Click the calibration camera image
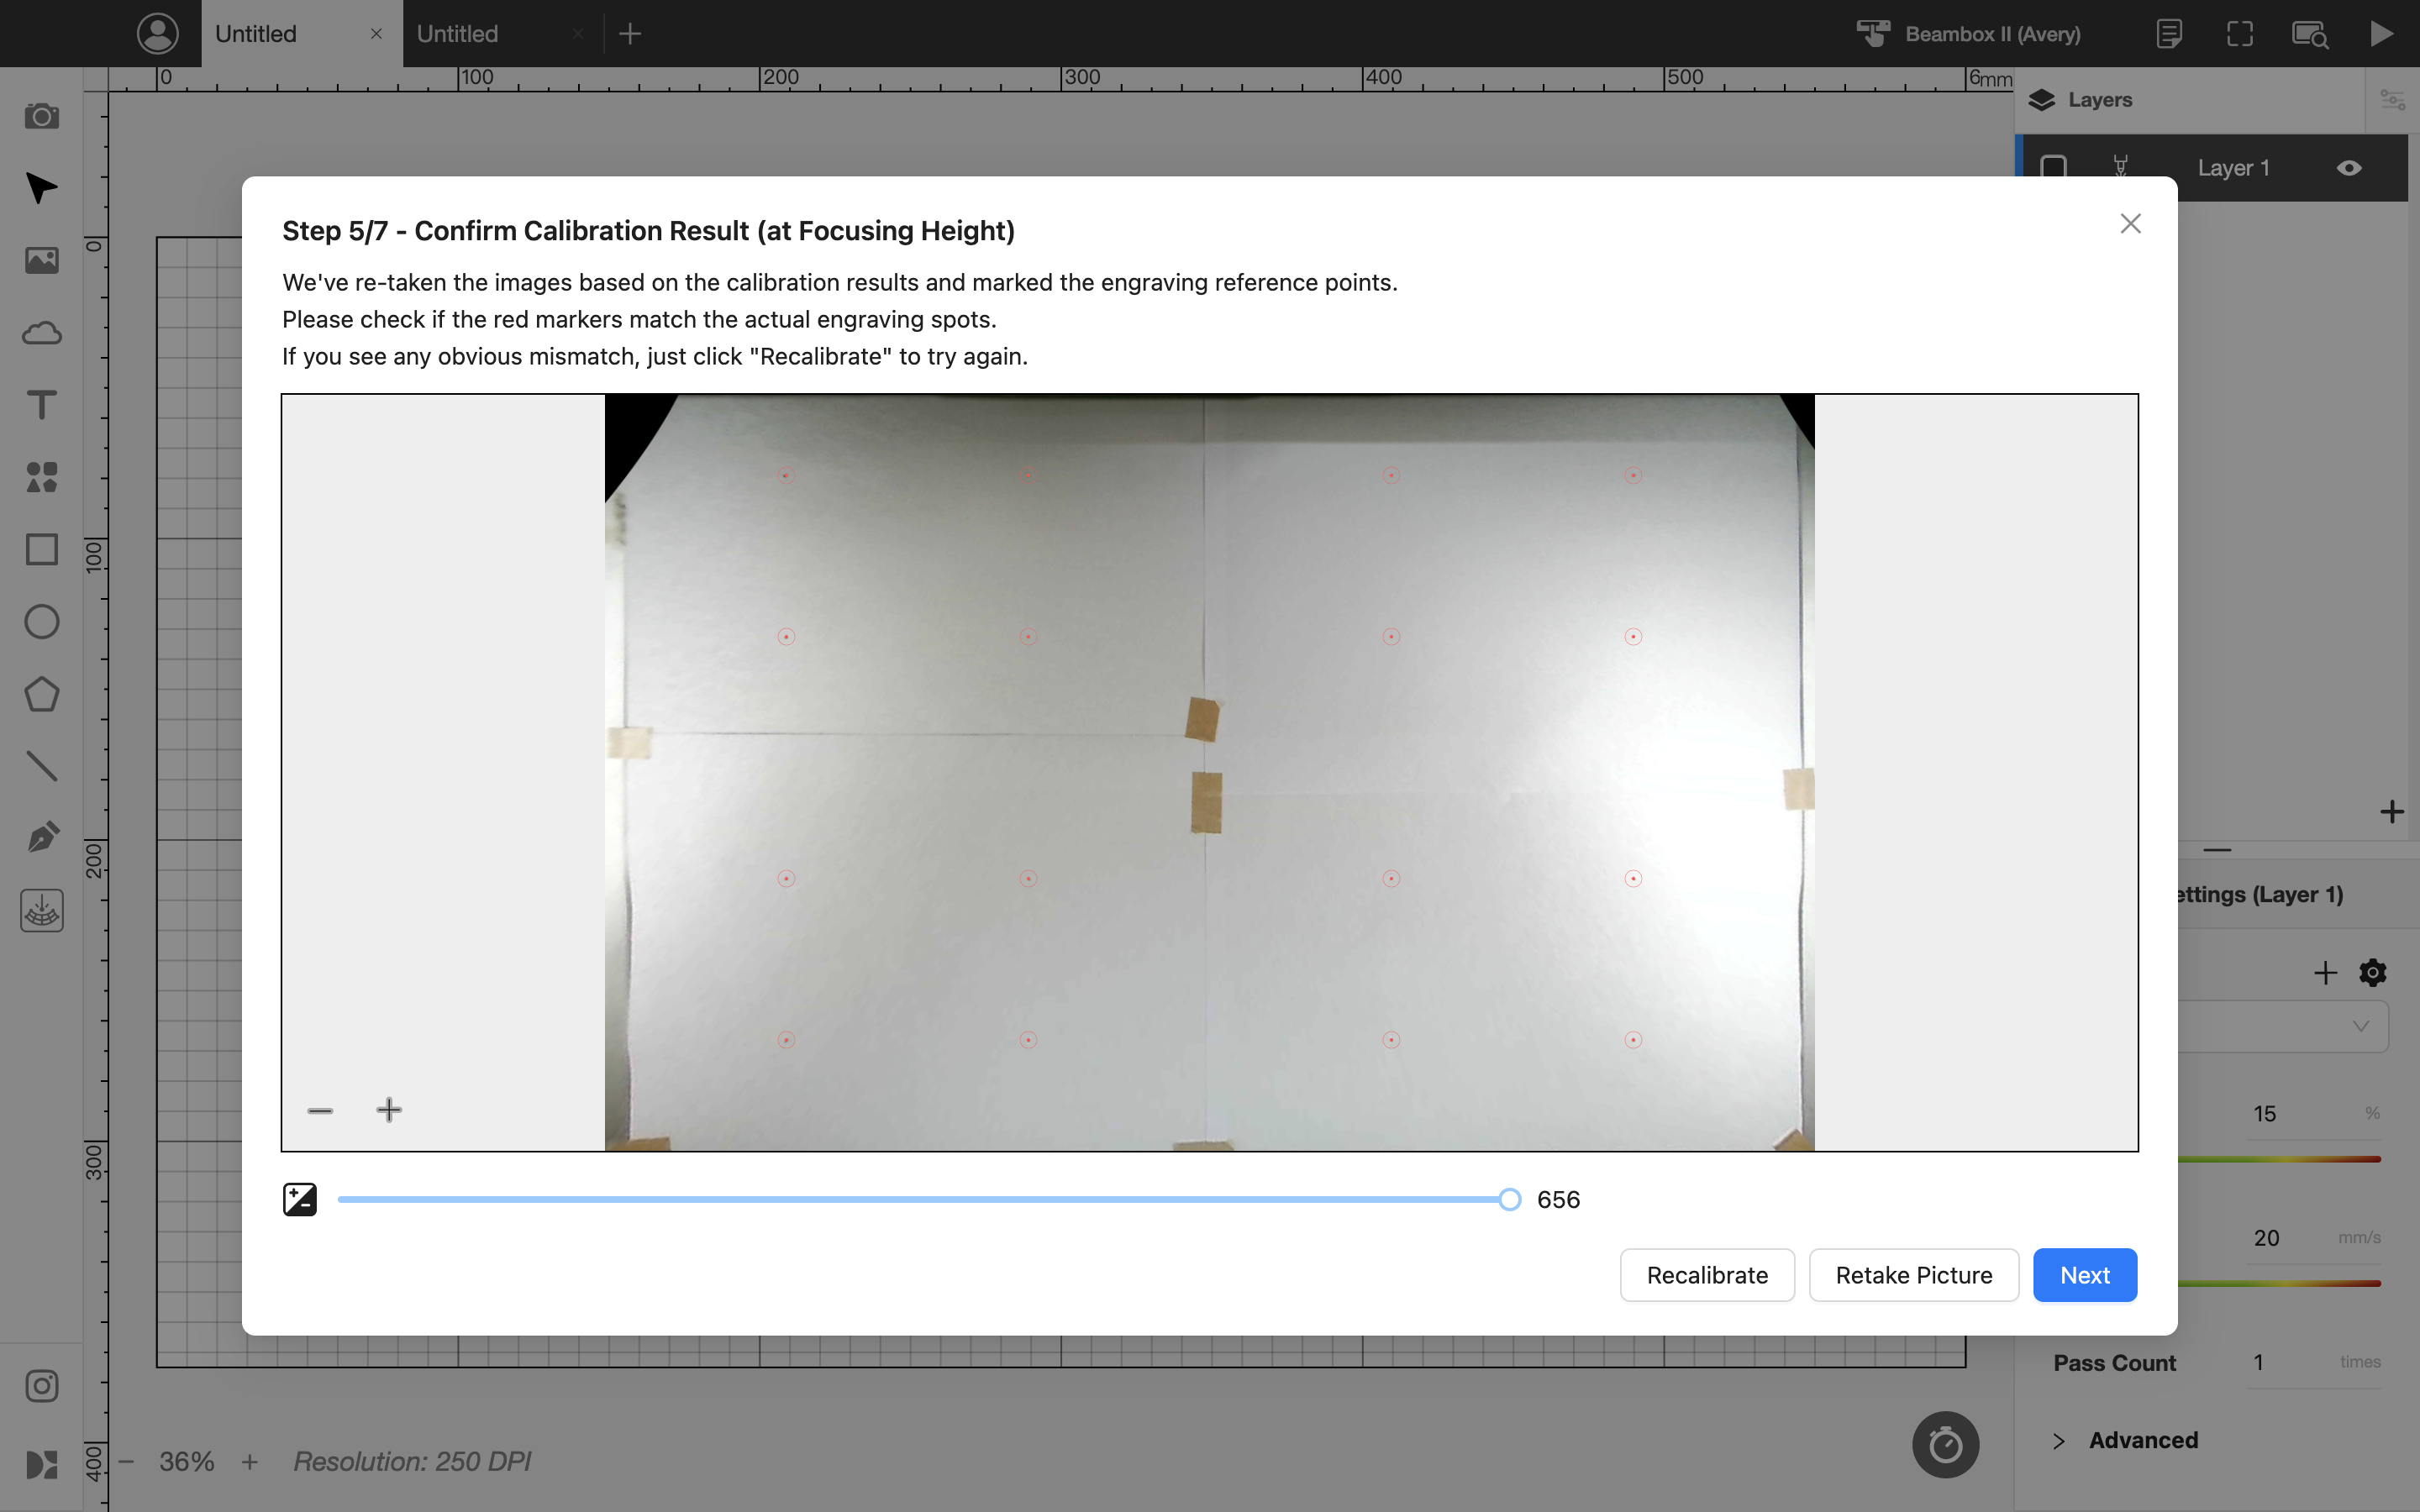Image resolution: width=2420 pixels, height=1512 pixels. (x=1209, y=772)
